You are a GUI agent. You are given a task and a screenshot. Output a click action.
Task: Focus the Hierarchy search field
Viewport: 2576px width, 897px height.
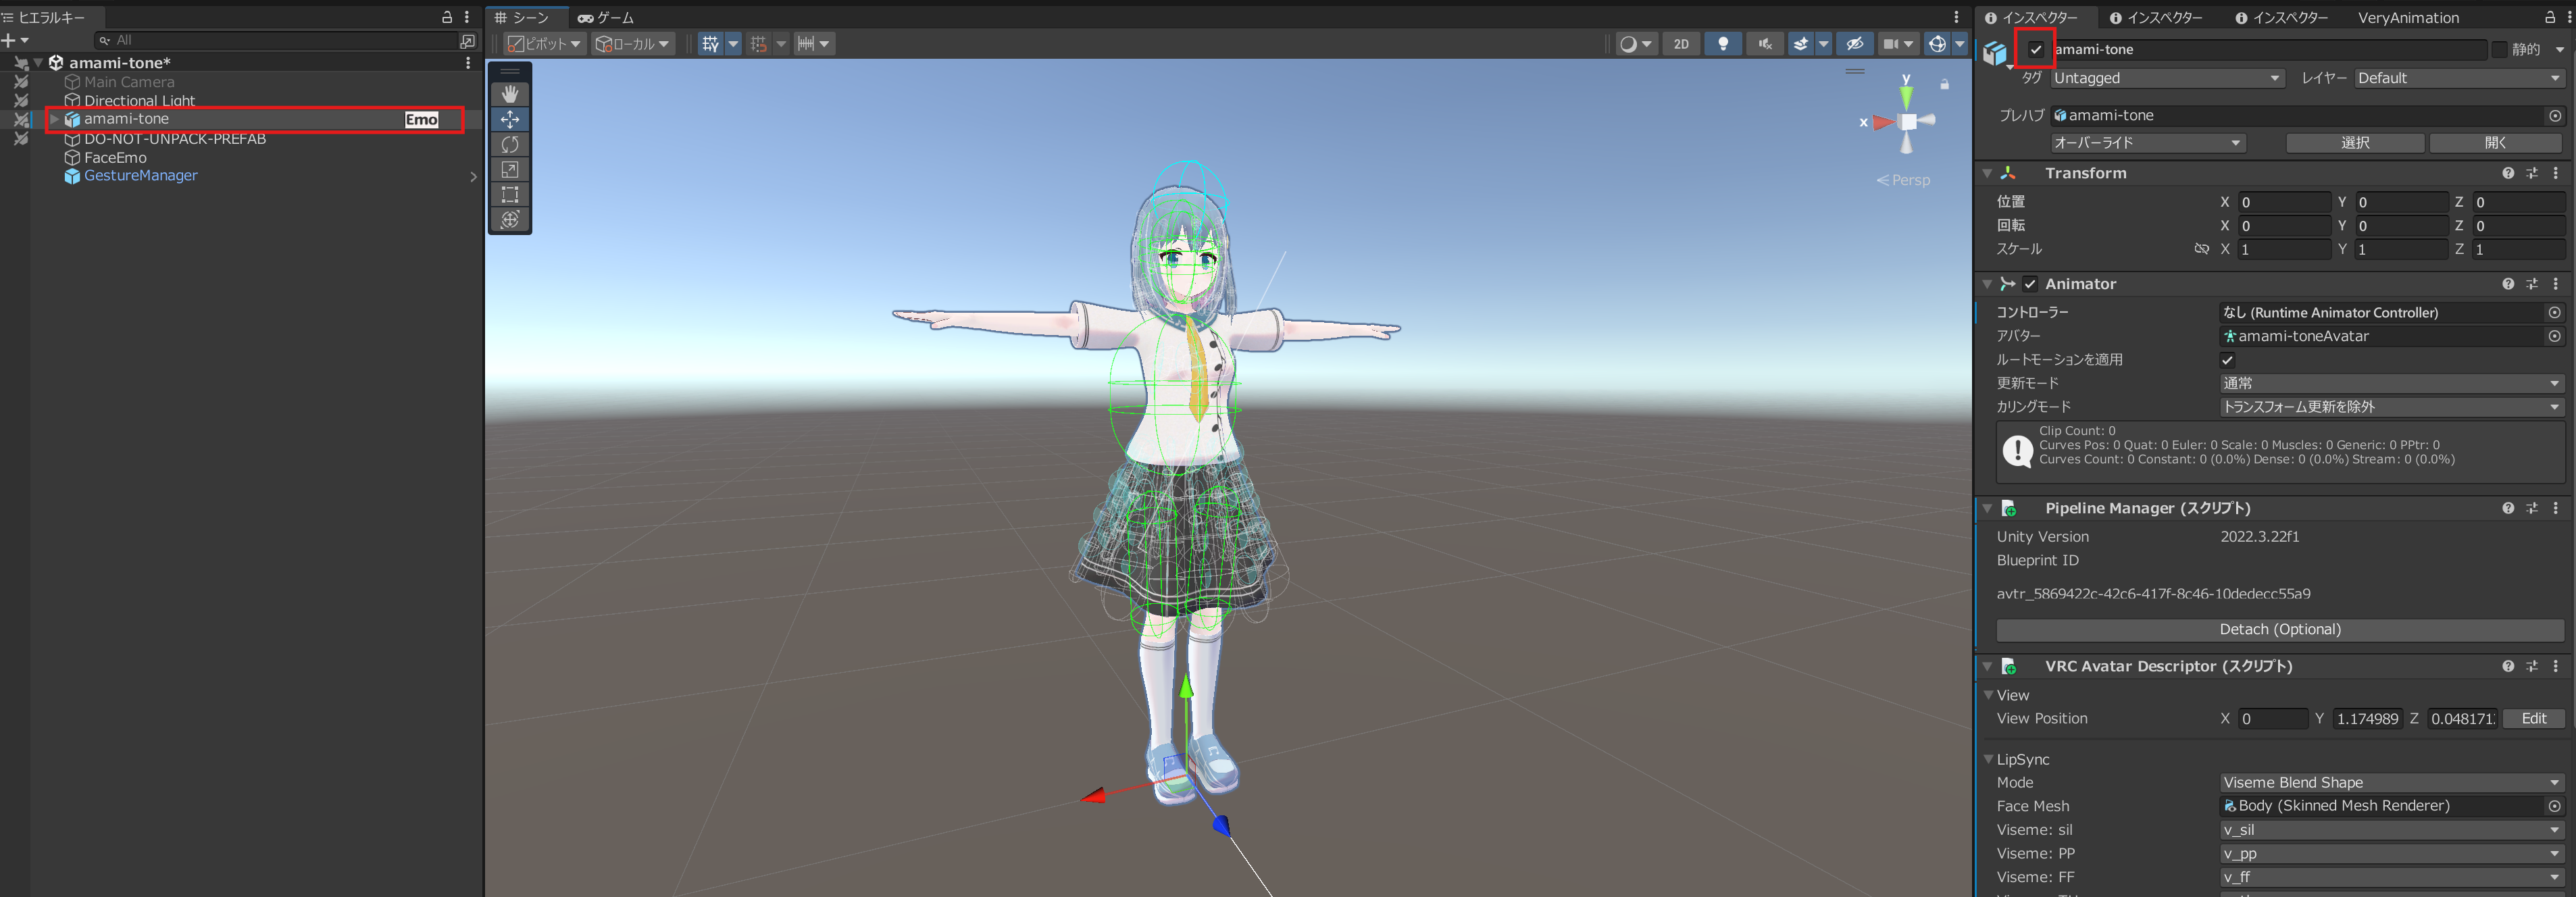276,40
